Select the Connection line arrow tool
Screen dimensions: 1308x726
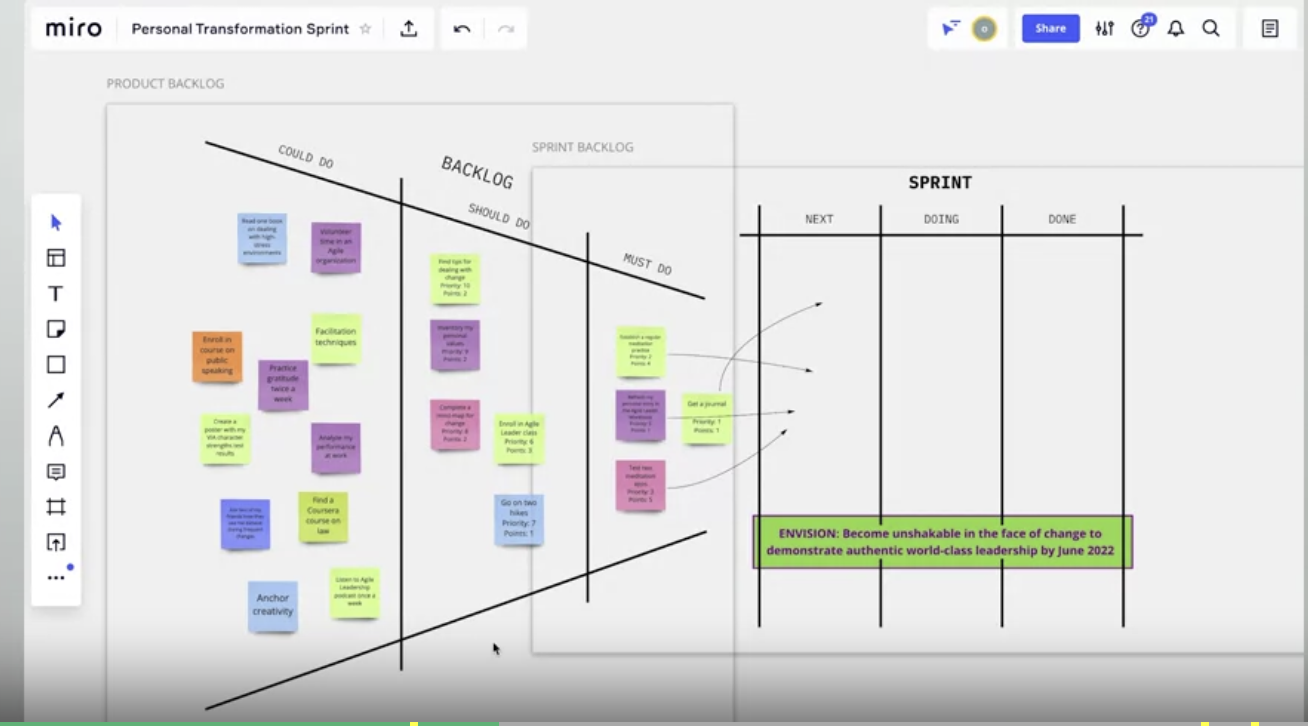pyautogui.click(x=56, y=400)
